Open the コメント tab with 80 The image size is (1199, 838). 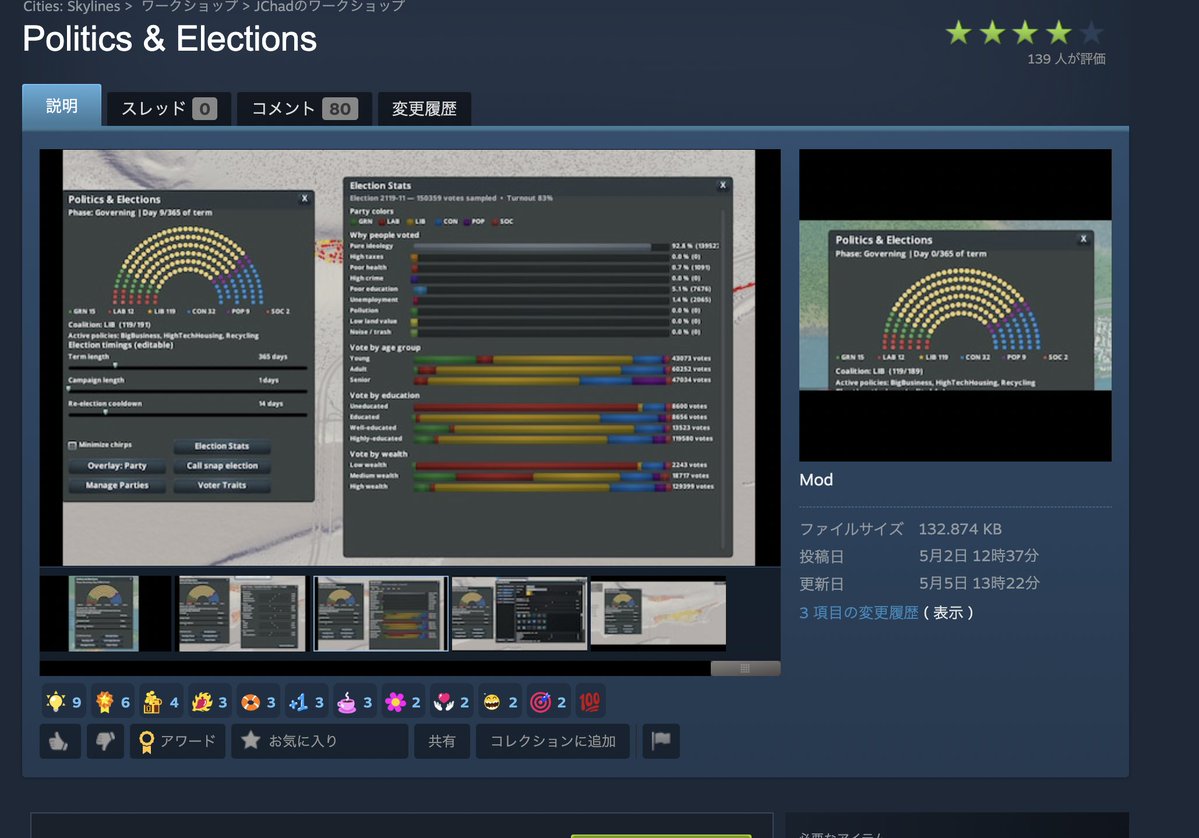click(304, 109)
